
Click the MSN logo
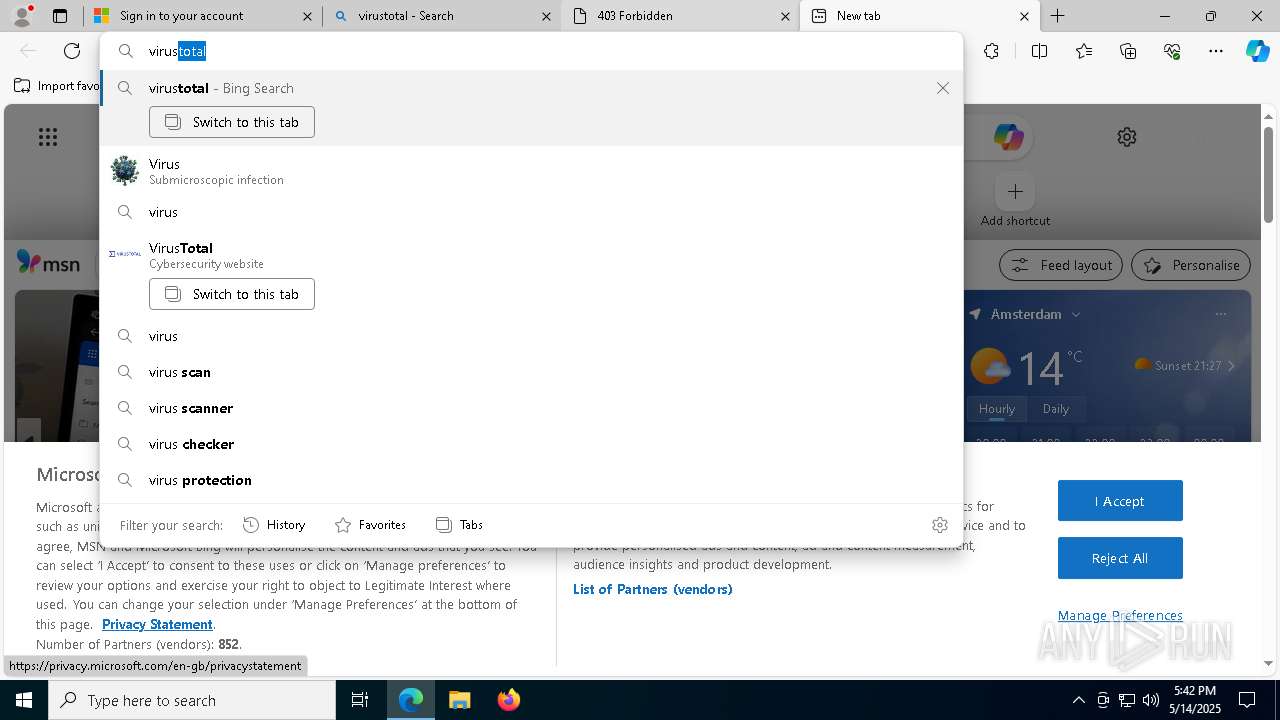48,263
